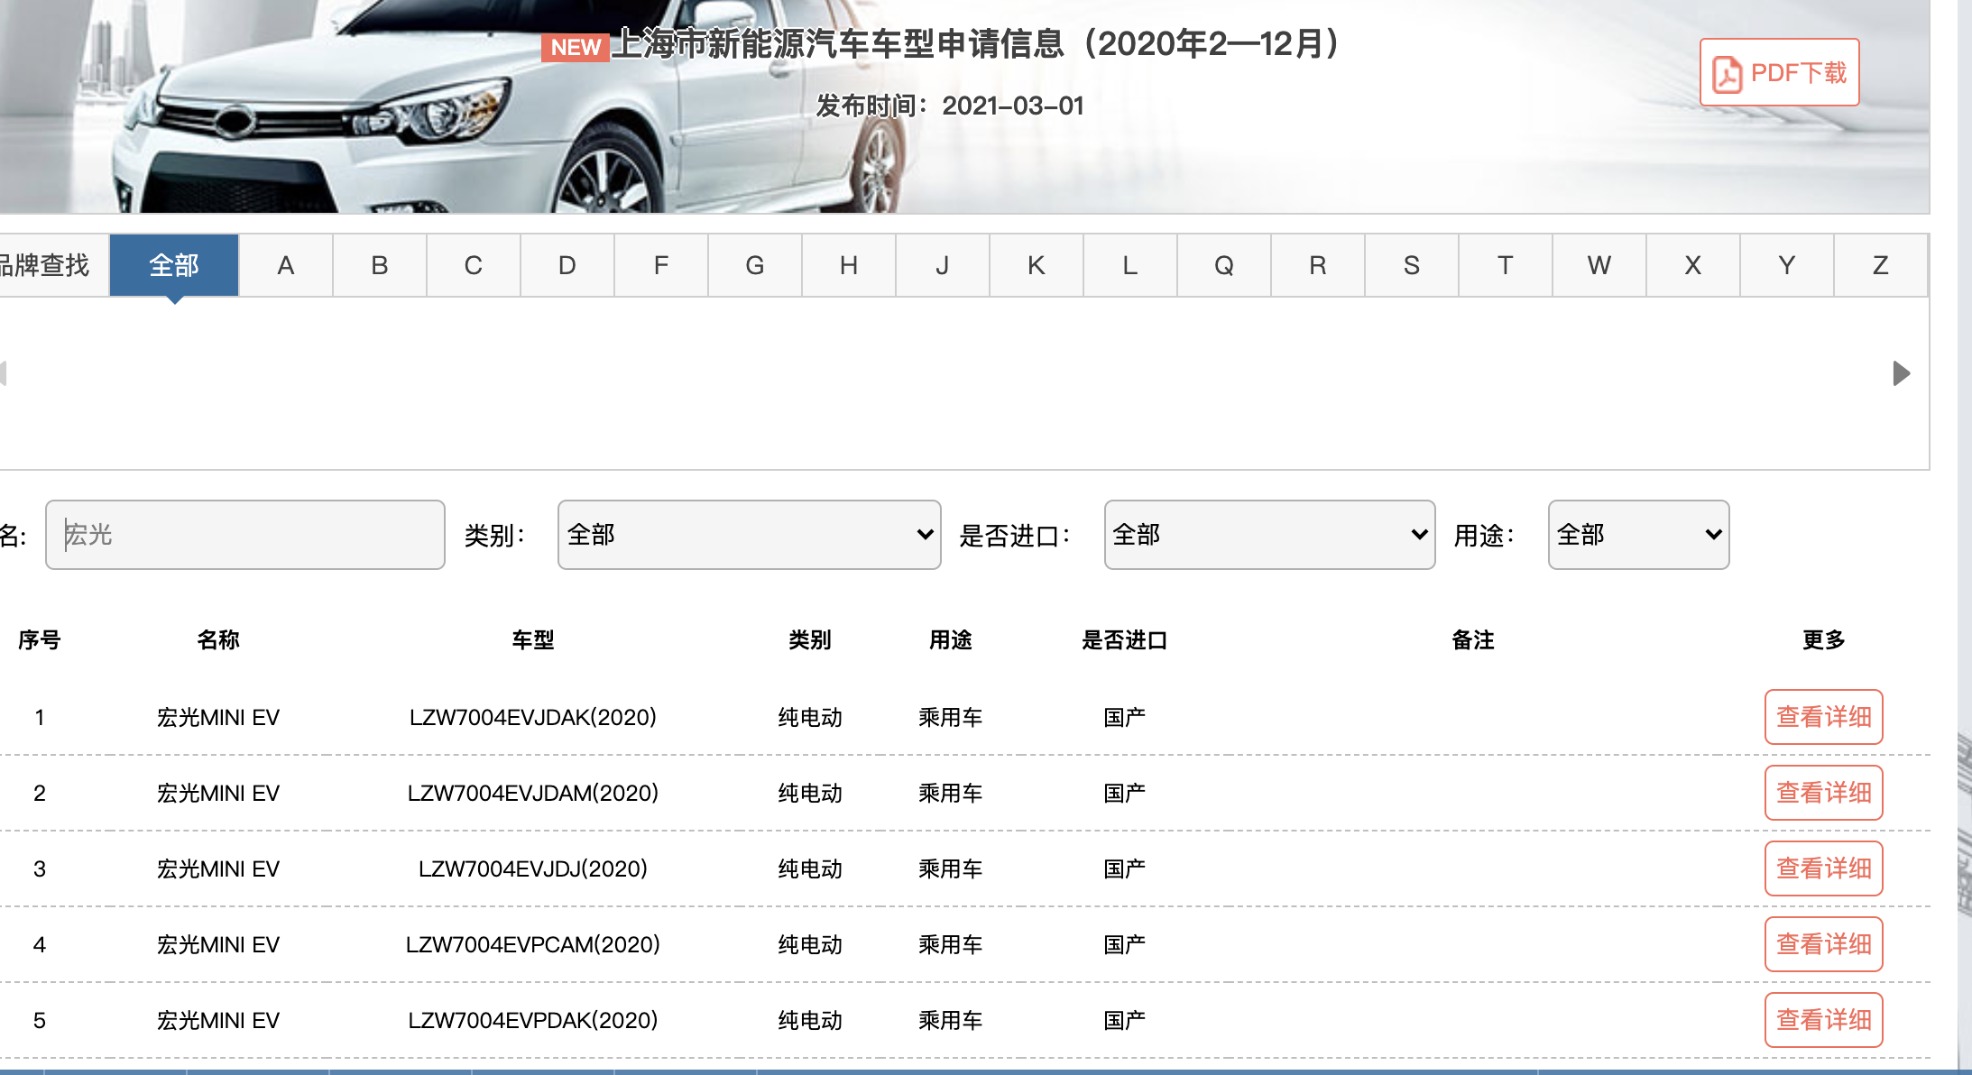The height and width of the screenshot is (1075, 1972).
Task: Click model text LZW7004EVPDAK(2020)
Action: [533, 1021]
